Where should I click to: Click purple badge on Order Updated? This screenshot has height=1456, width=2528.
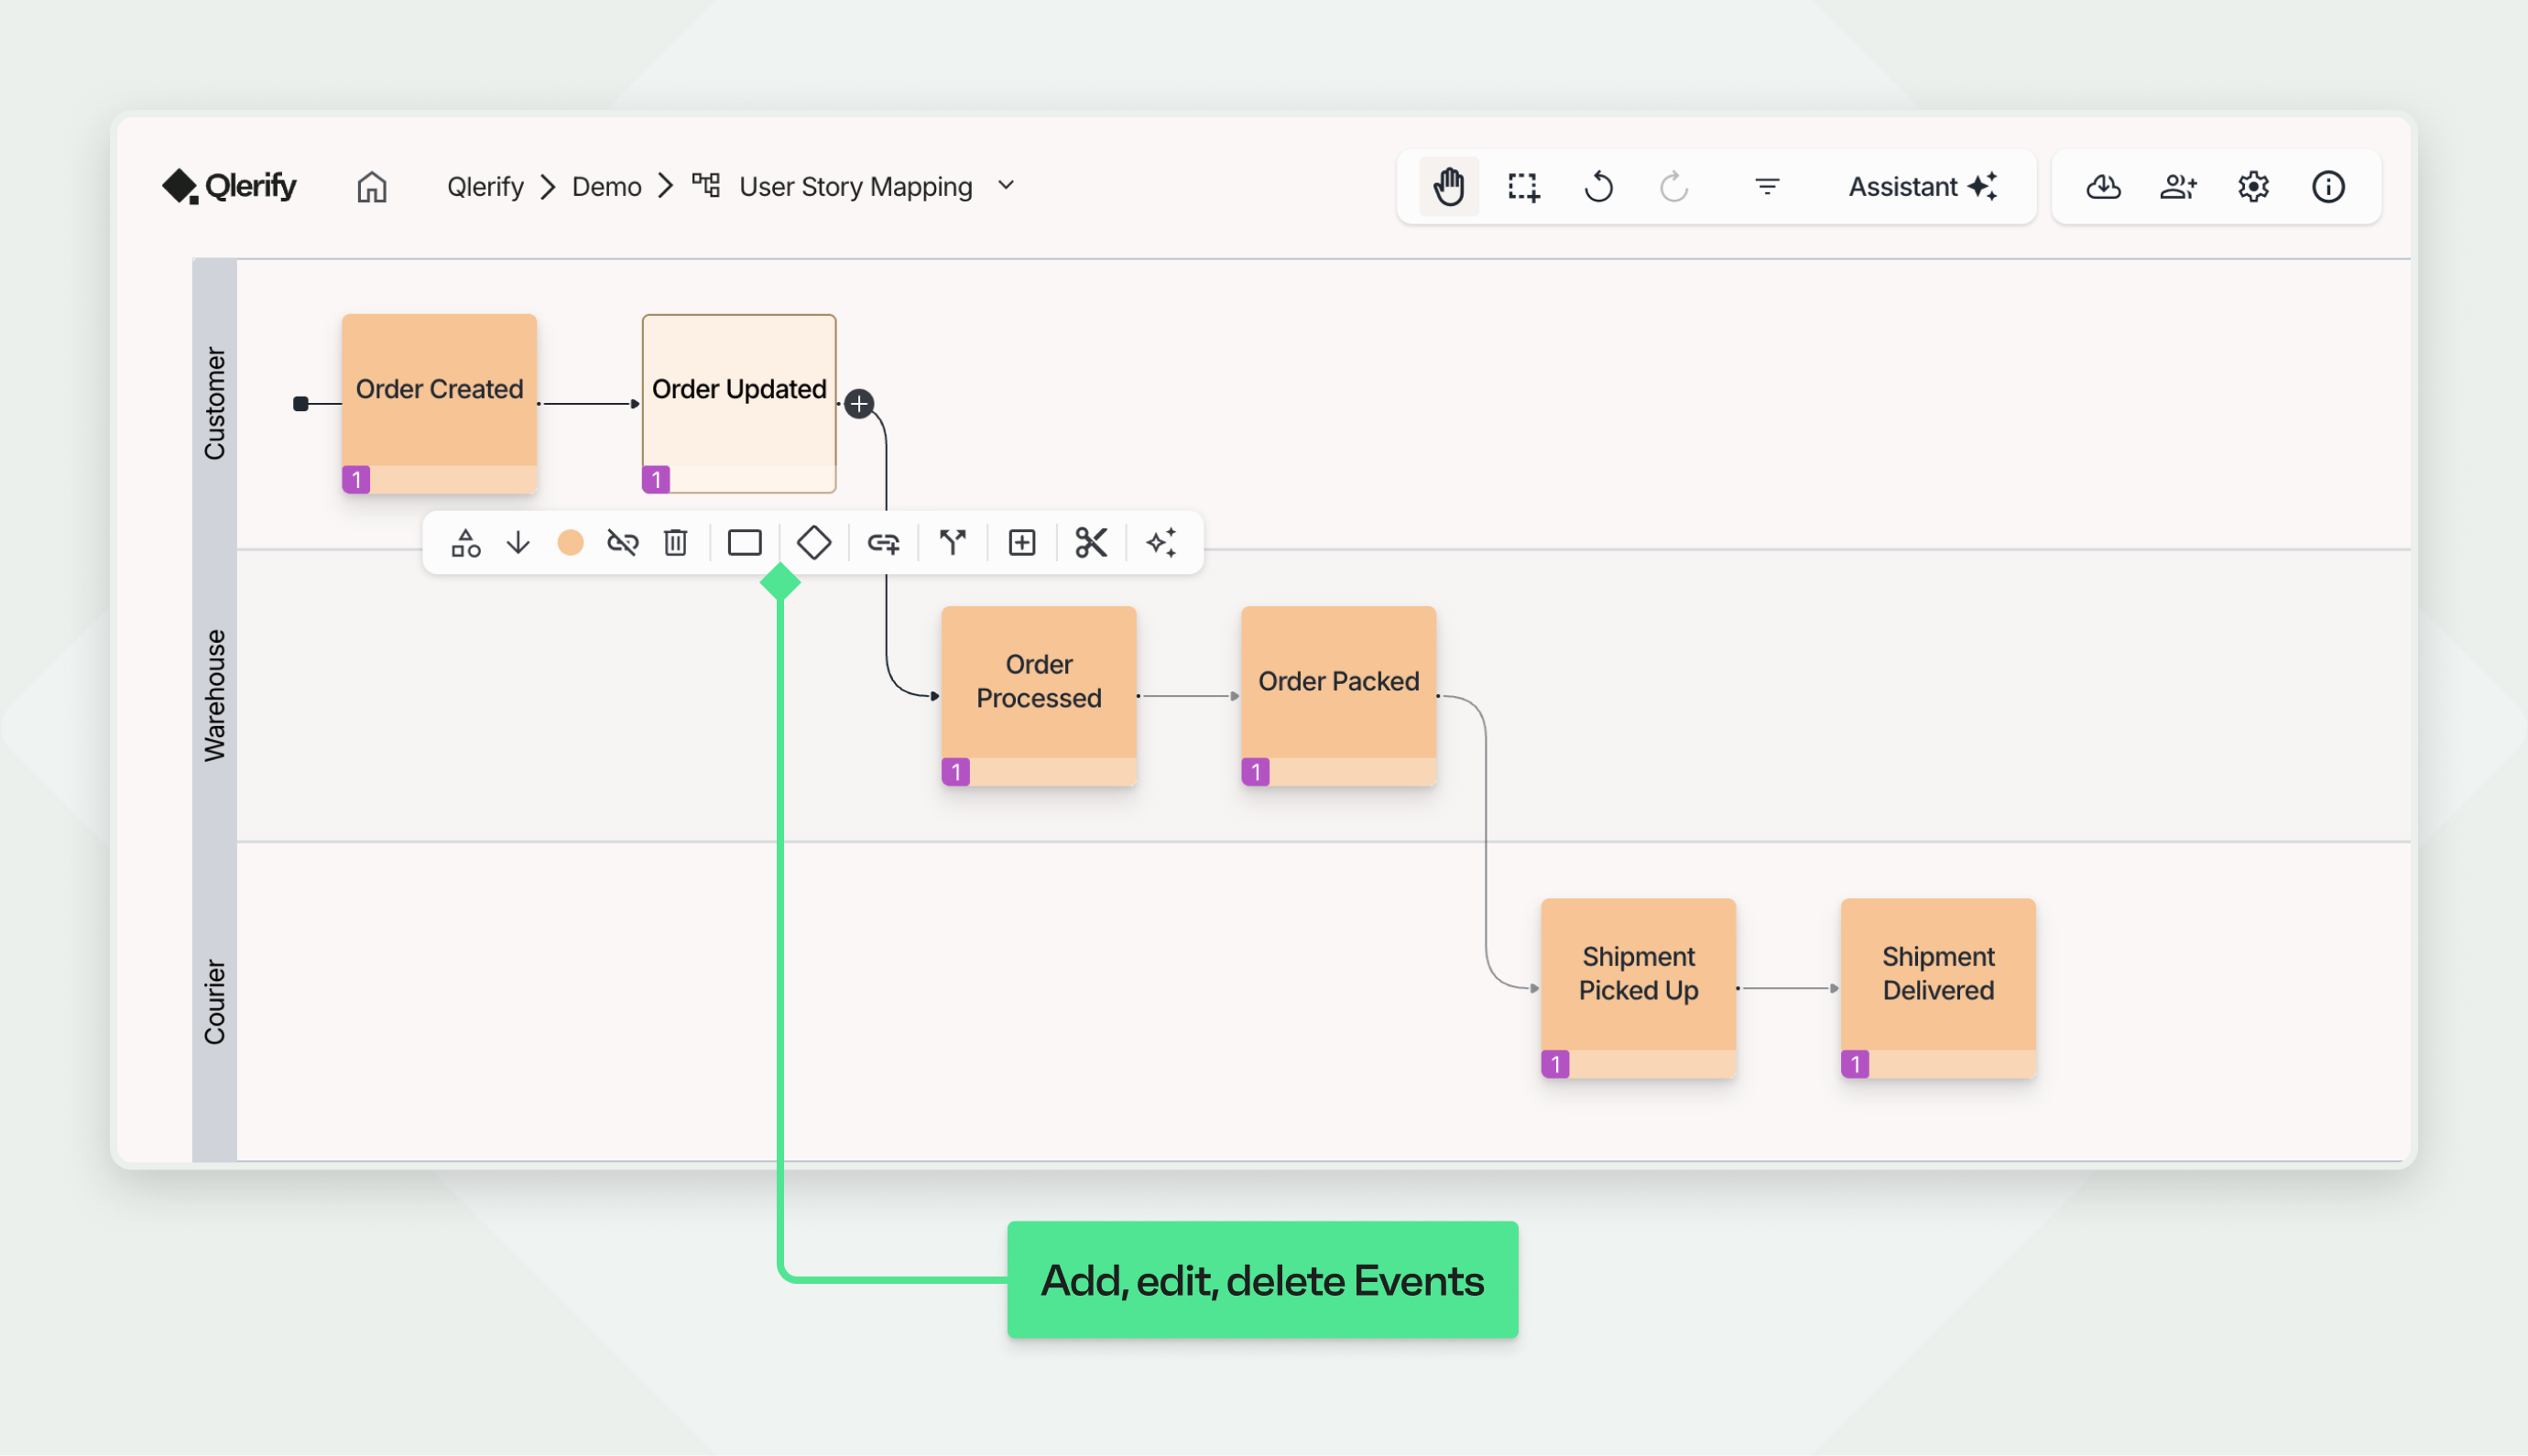656,480
